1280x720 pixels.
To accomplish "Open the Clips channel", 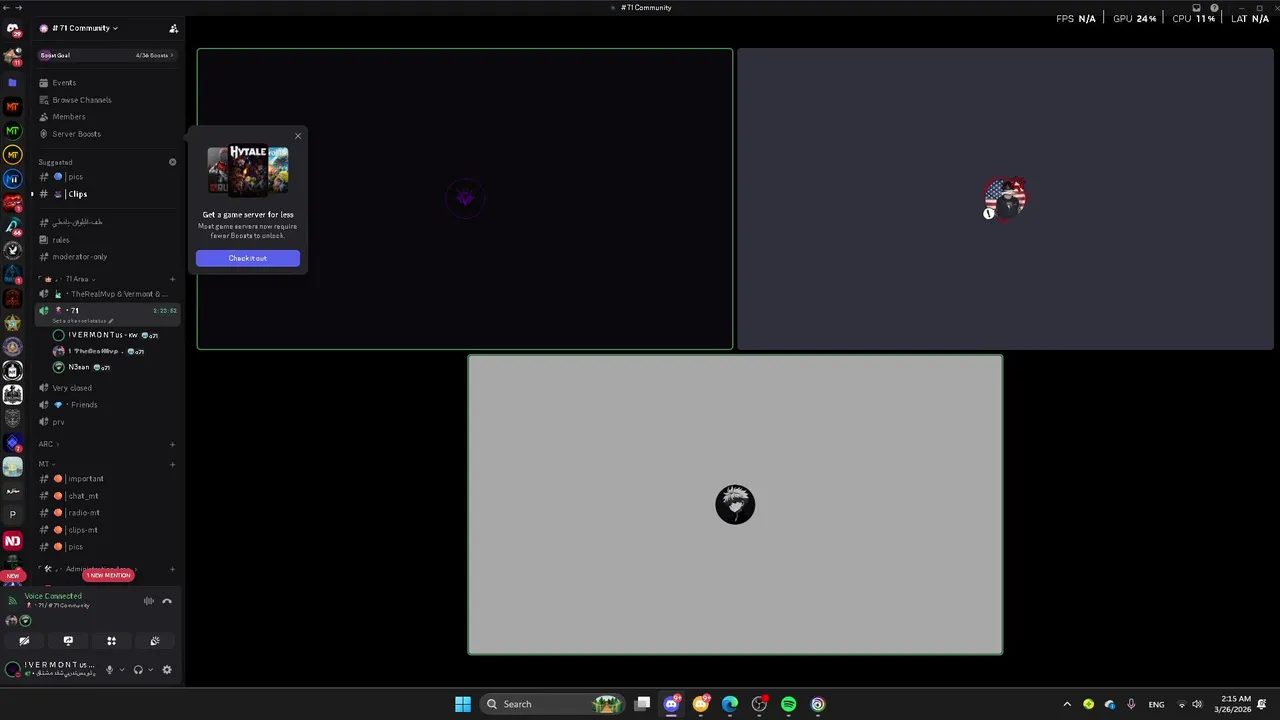I will coord(107,194).
